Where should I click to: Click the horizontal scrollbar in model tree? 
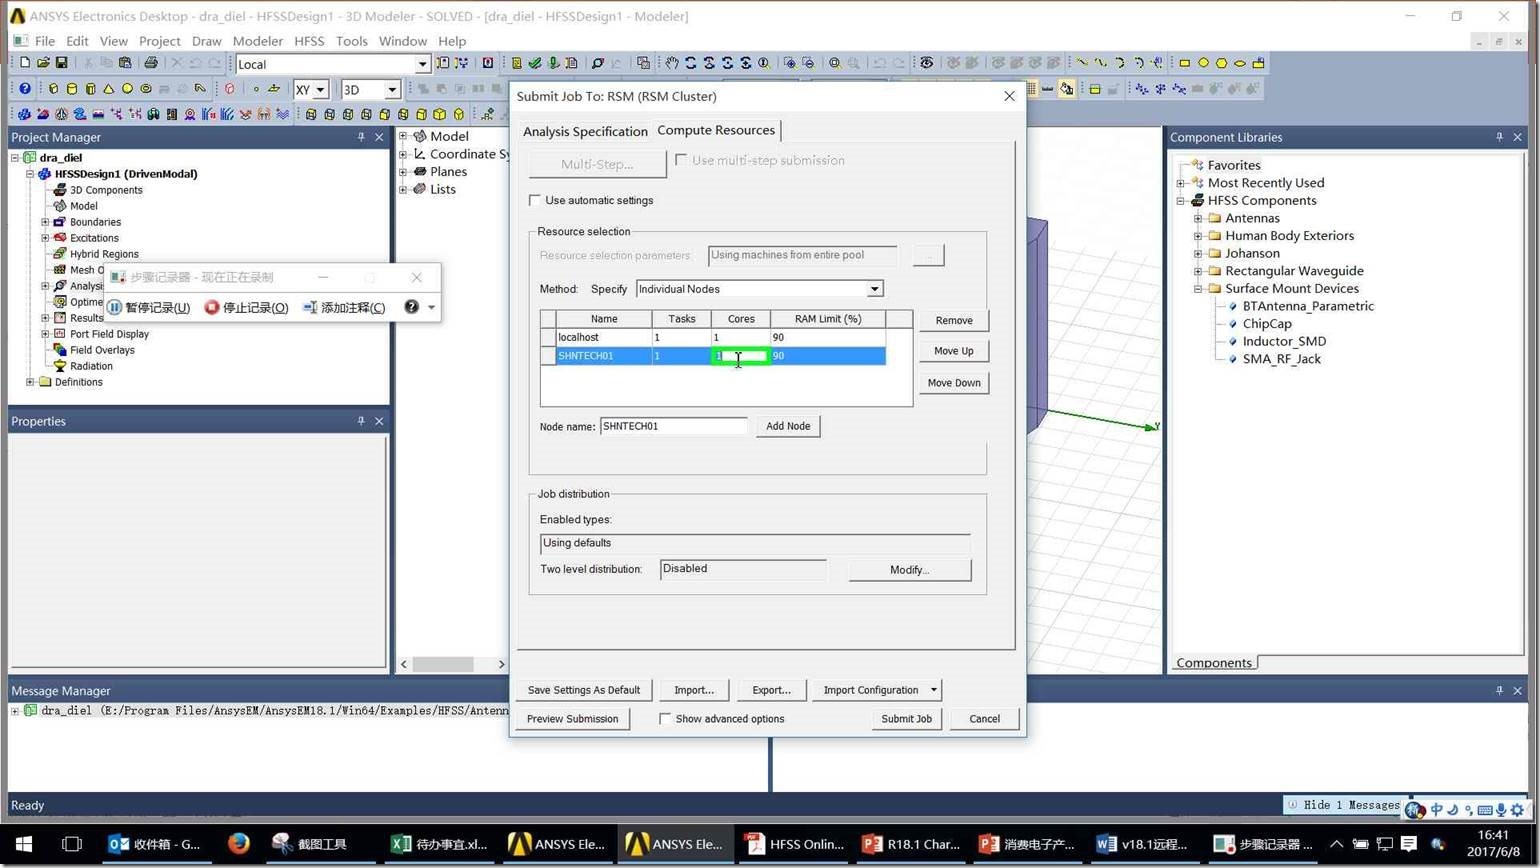click(x=443, y=663)
